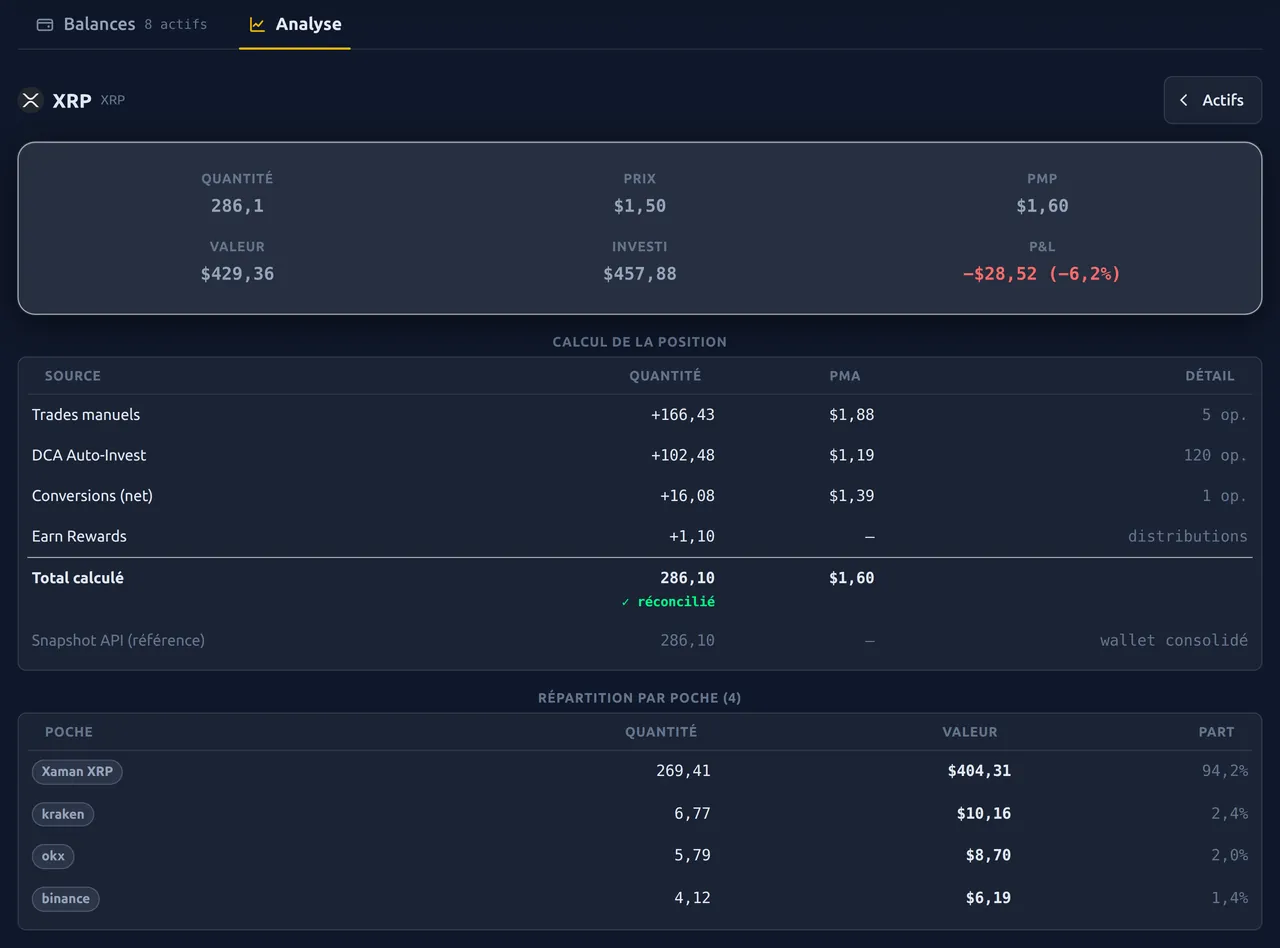The image size is (1280, 948).
Task: Click the Trades manuels quantity +166,43
Action: [683, 415]
